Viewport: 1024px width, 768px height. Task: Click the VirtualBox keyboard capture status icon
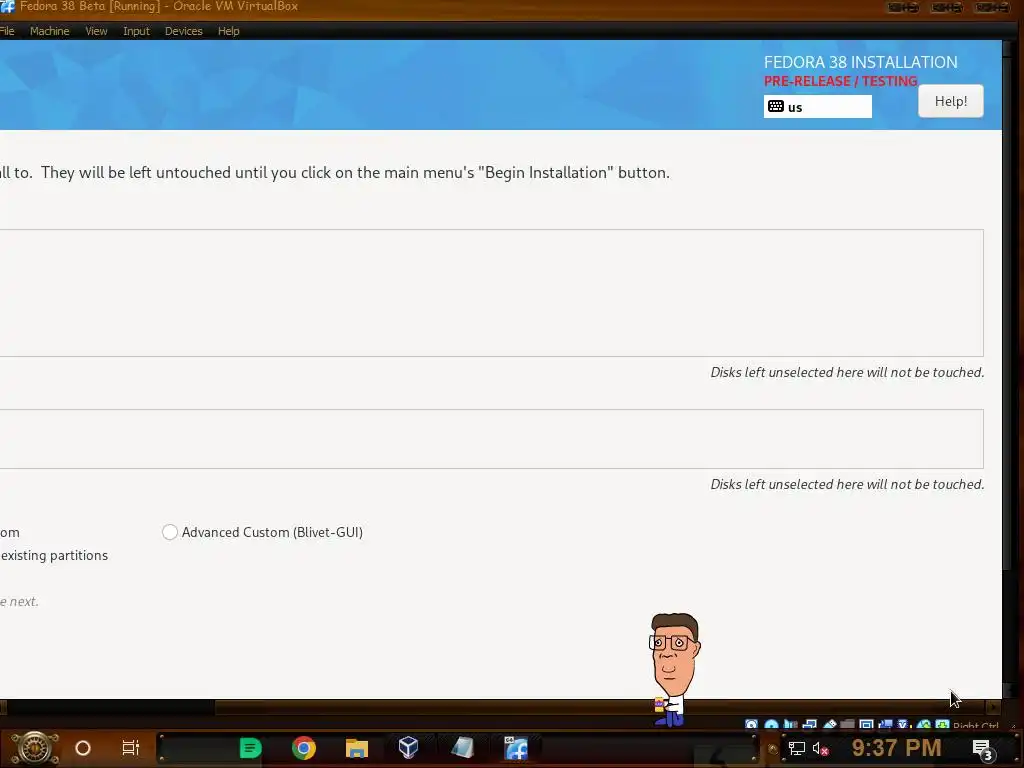coord(942,724)
